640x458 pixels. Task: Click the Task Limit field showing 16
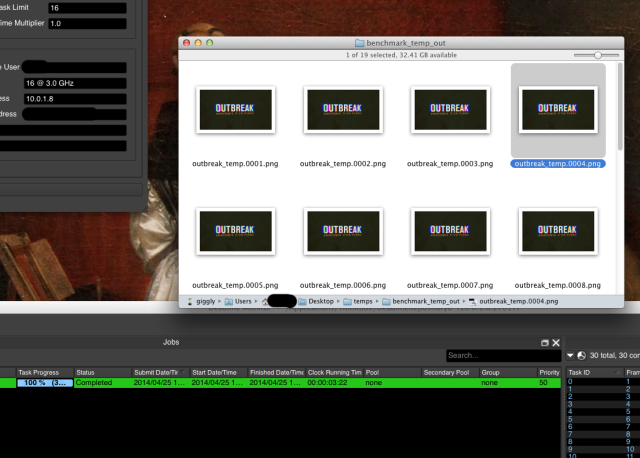click(87, 8)
